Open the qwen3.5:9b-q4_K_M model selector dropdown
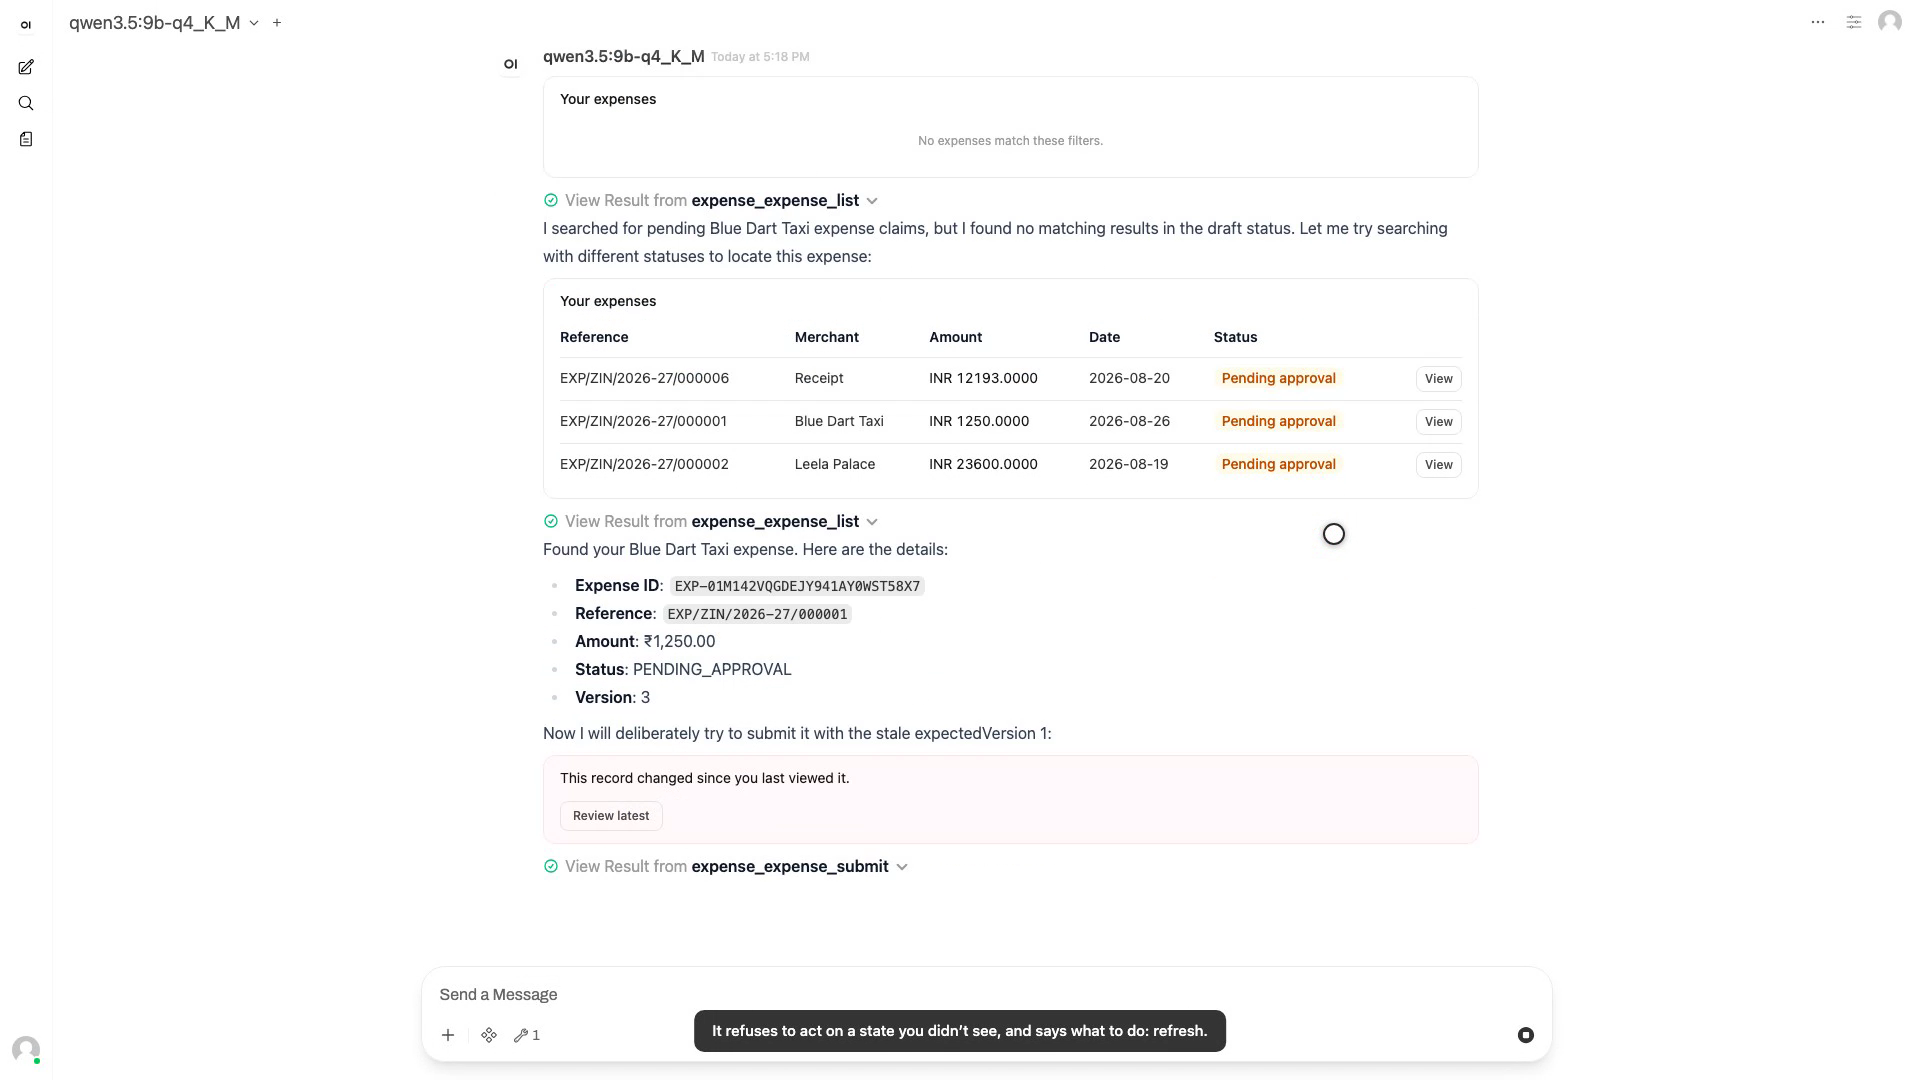 (x=164, y=22)
